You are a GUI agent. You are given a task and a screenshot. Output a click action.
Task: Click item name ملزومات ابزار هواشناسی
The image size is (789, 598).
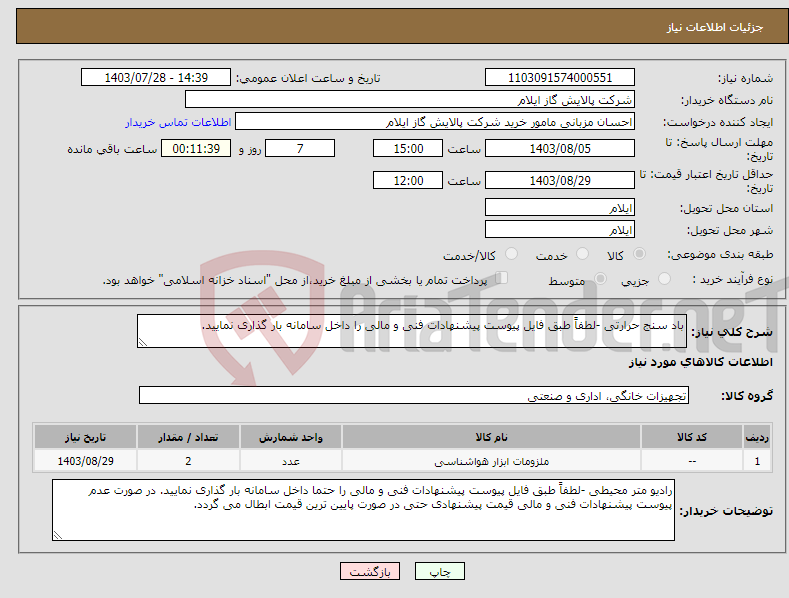(x=491, y=461)
